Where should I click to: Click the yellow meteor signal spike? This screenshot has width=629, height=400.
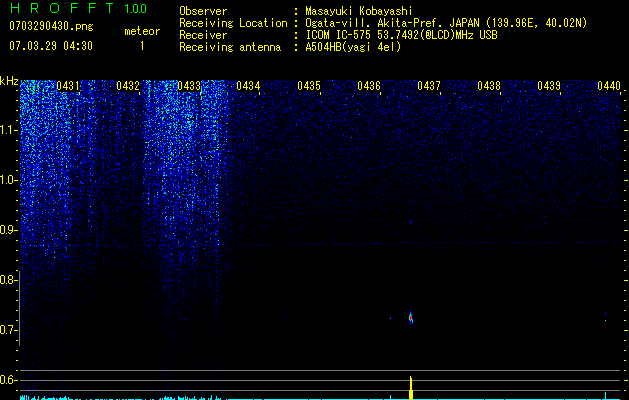click(x=410, y=388)
